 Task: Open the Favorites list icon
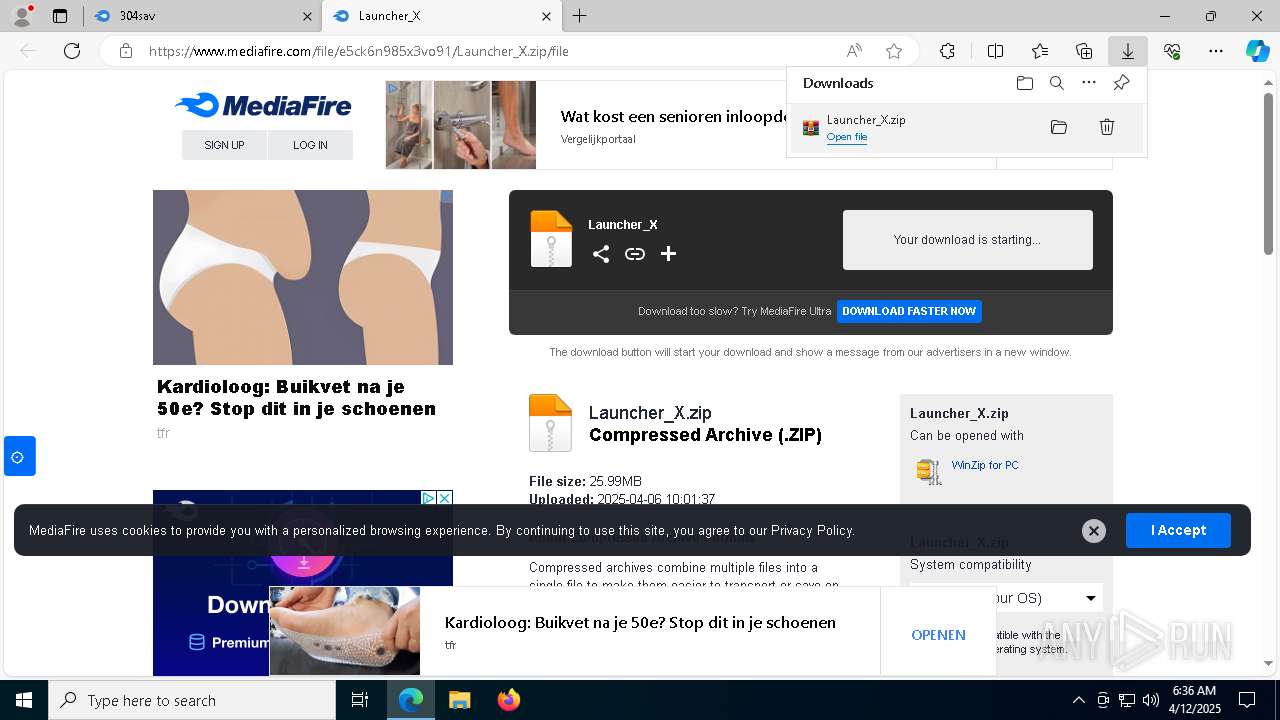pos(1040,51)
